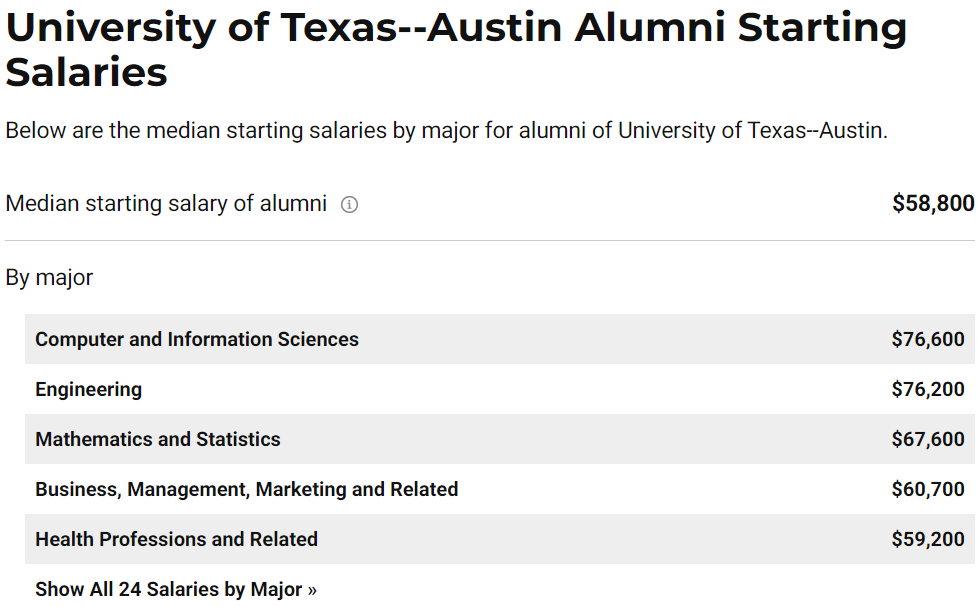Click the word Salaries in the heading
This screenshot has width=978, height=607.
click(86, 72)
